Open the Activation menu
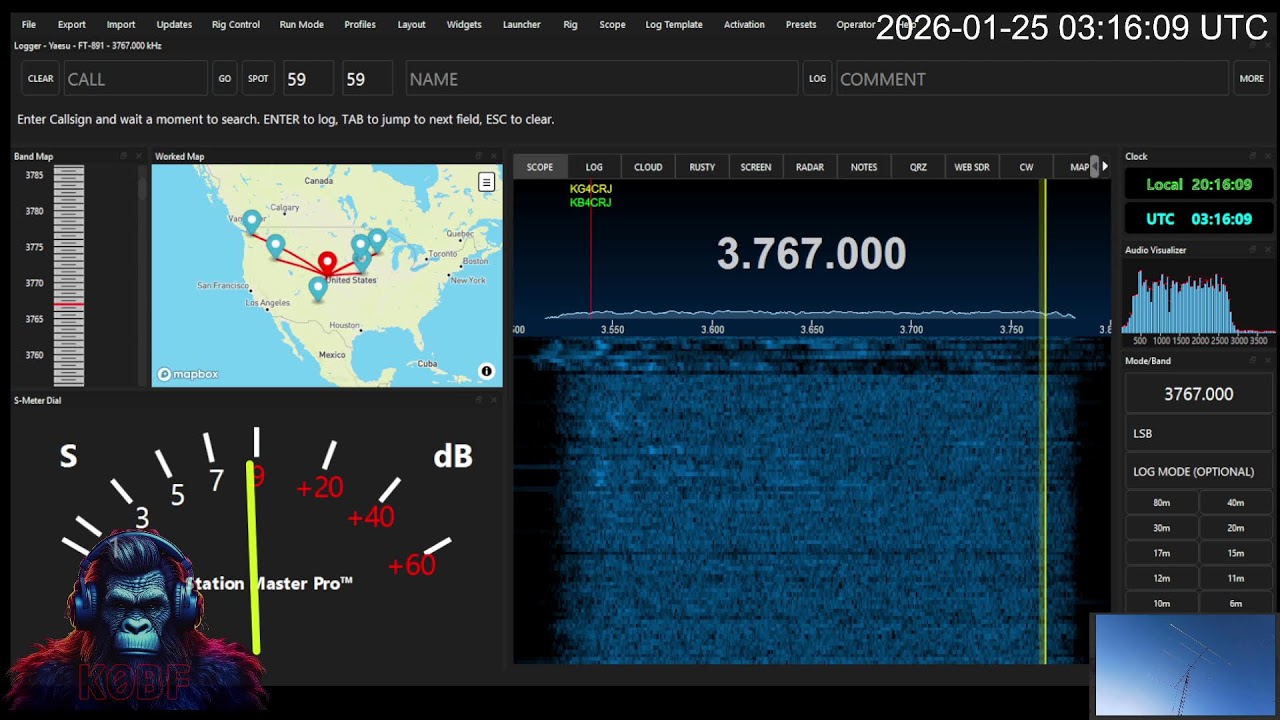Image resolution: width=1280 pixels, height=720 pixels. [744, 25]
